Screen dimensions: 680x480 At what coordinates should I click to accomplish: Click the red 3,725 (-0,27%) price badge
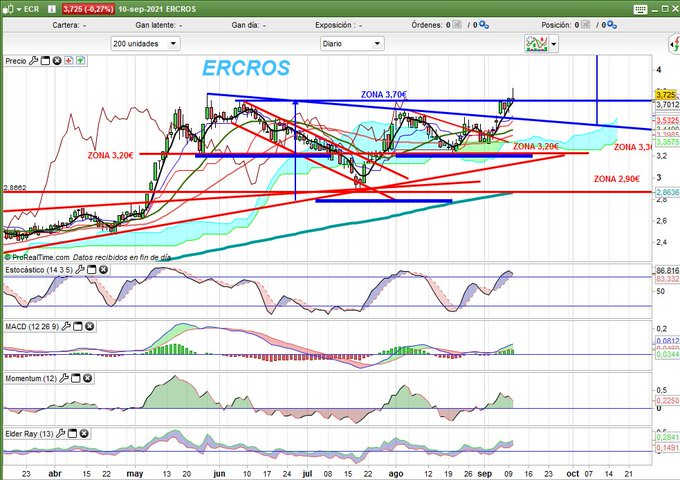click(88, 9)
